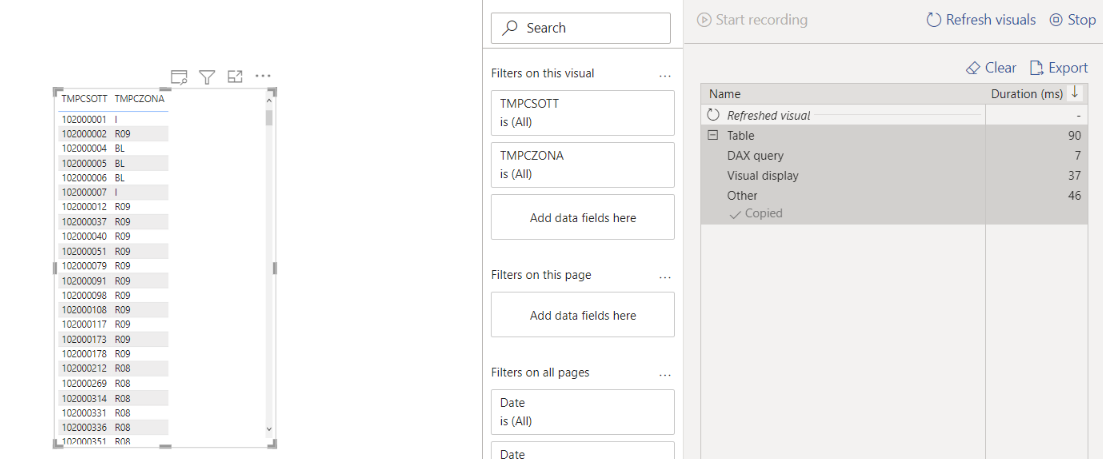Sort by Duration using the down arrow icon

point(1074,93)
